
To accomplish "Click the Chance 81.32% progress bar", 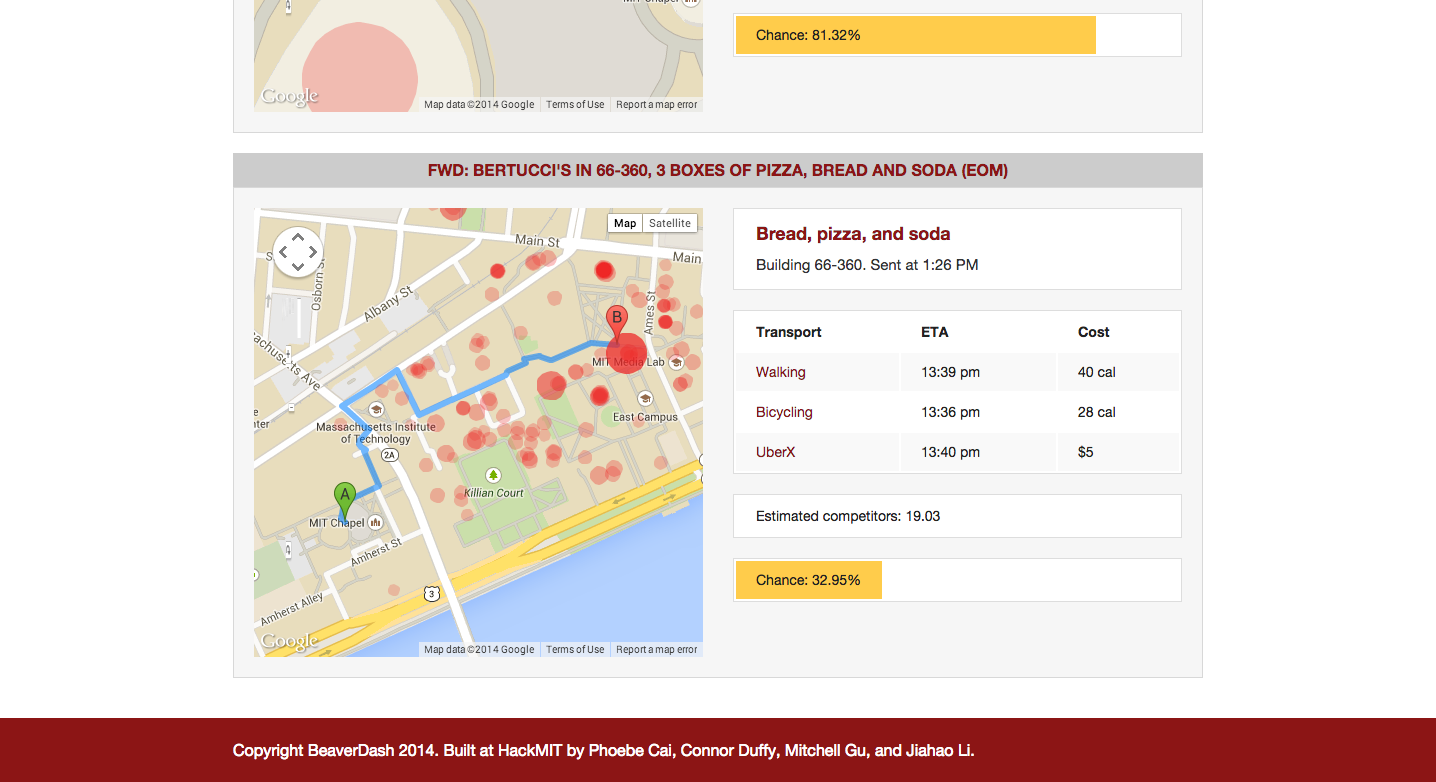I will pyautogui.click(x=957, y=35).
